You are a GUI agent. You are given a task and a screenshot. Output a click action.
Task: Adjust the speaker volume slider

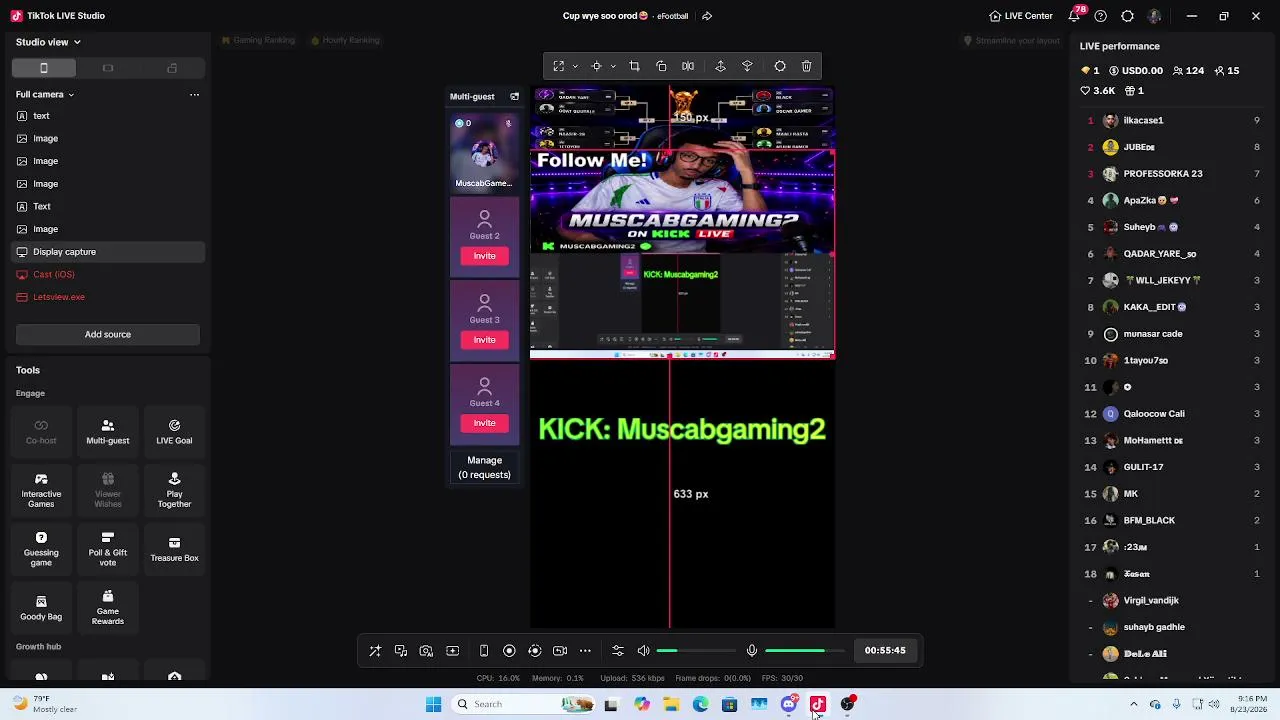(x=694, y=651)
